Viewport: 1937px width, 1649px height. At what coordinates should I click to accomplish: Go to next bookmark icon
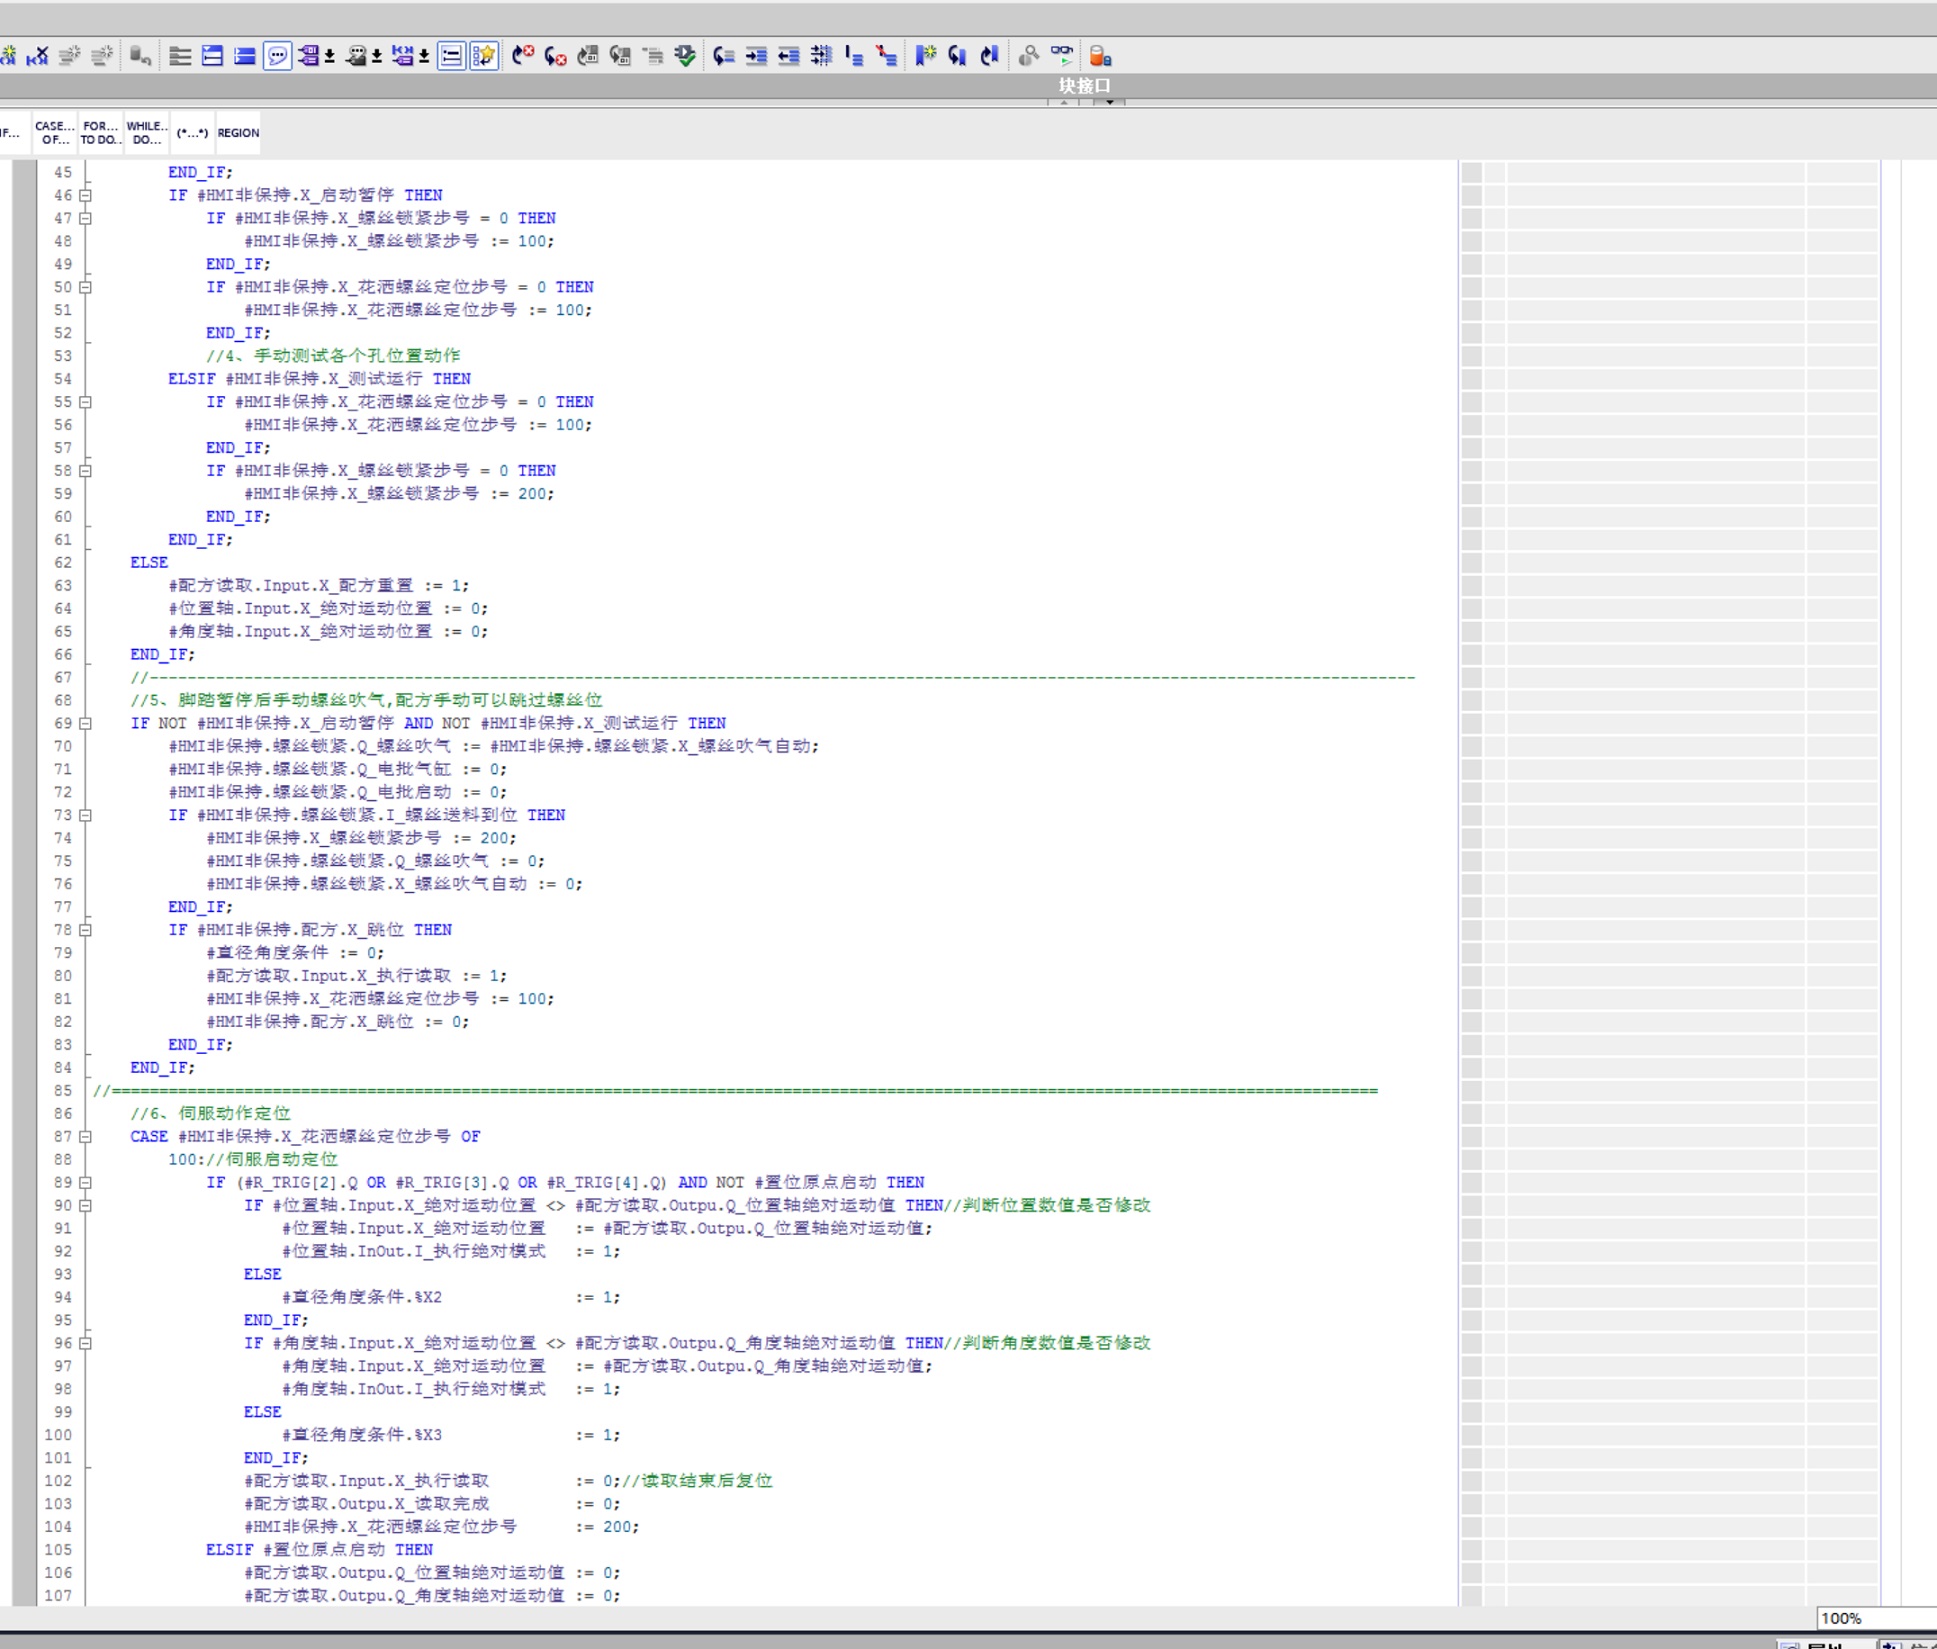tap(957, 56)
